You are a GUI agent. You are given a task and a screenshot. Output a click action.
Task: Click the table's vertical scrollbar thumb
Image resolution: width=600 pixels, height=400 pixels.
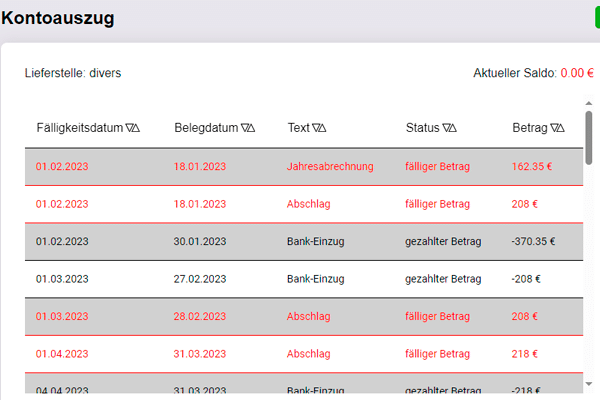(589, 138)
